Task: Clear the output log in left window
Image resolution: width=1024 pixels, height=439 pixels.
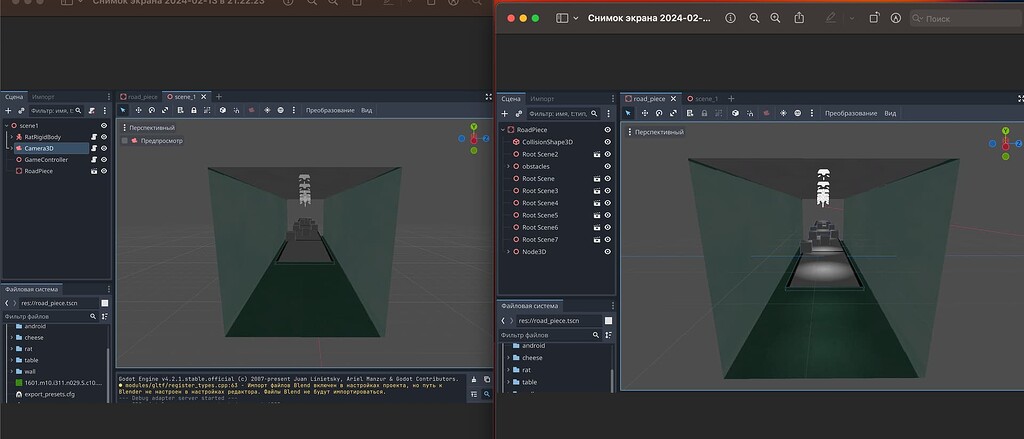Action: click(x=474, y=380)
